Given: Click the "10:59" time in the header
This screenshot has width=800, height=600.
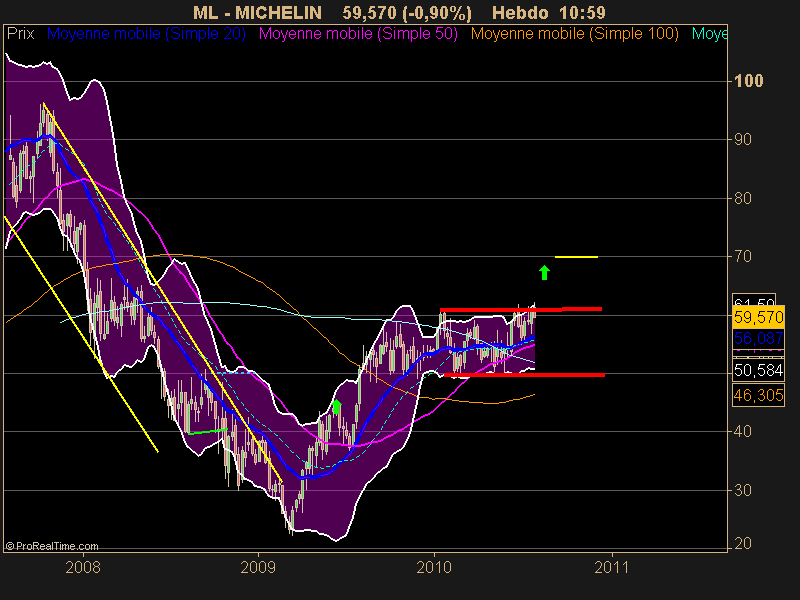Looking at the screenshot, I should [582, 12].
